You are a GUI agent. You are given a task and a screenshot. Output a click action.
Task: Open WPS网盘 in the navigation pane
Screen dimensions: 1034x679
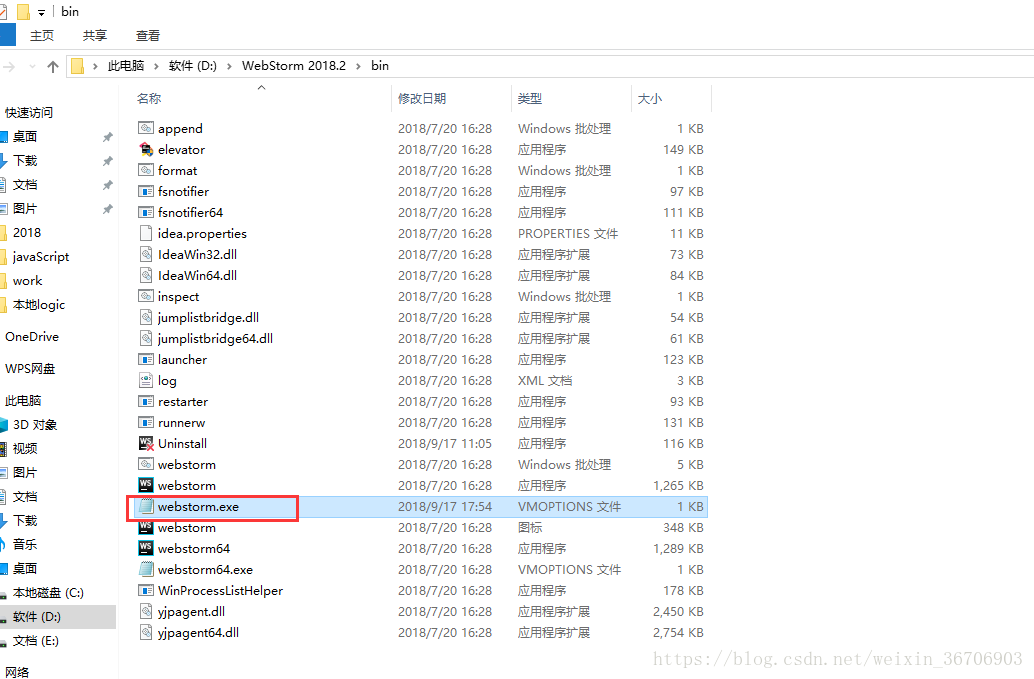(x=30, y=369)
